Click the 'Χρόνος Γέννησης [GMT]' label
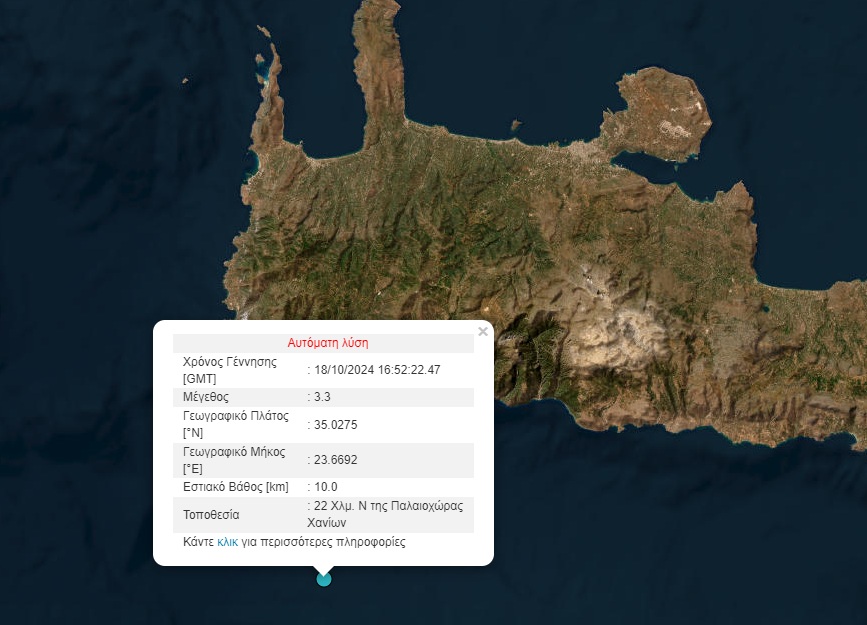The height and width of the screenshot is (625, 867). pyautogui.click(x=229, y=370)
